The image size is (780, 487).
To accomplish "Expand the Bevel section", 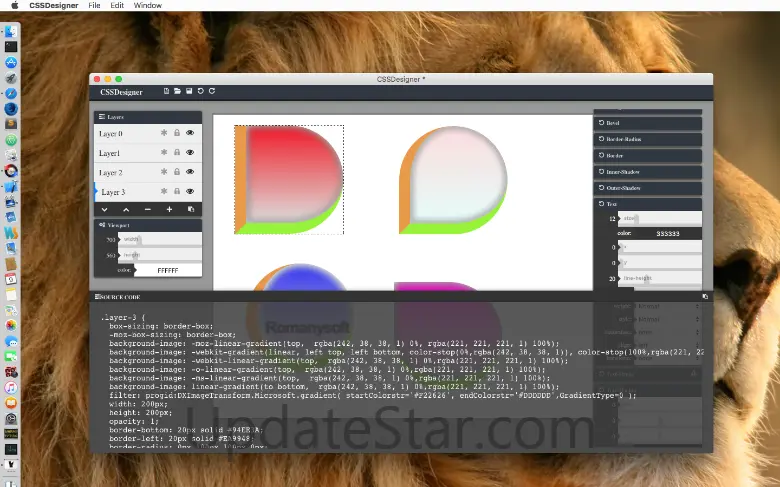I will [648, 123].
